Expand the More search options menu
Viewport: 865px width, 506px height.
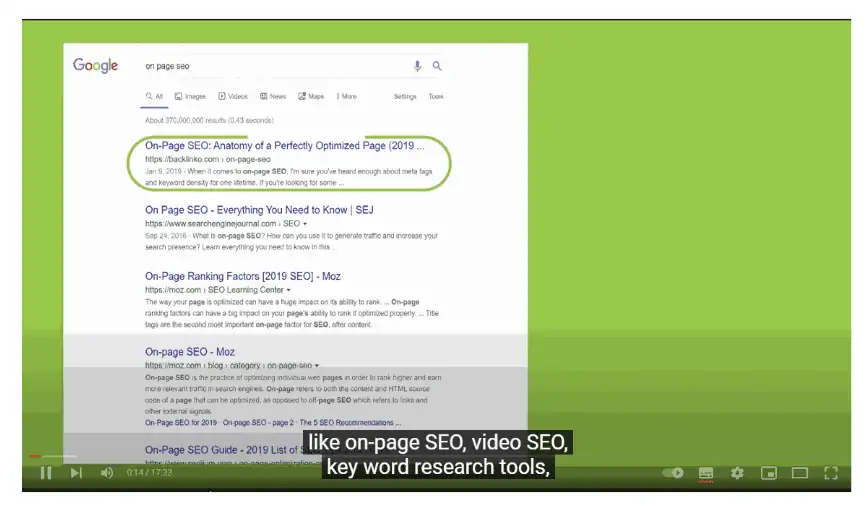(346, 97)
